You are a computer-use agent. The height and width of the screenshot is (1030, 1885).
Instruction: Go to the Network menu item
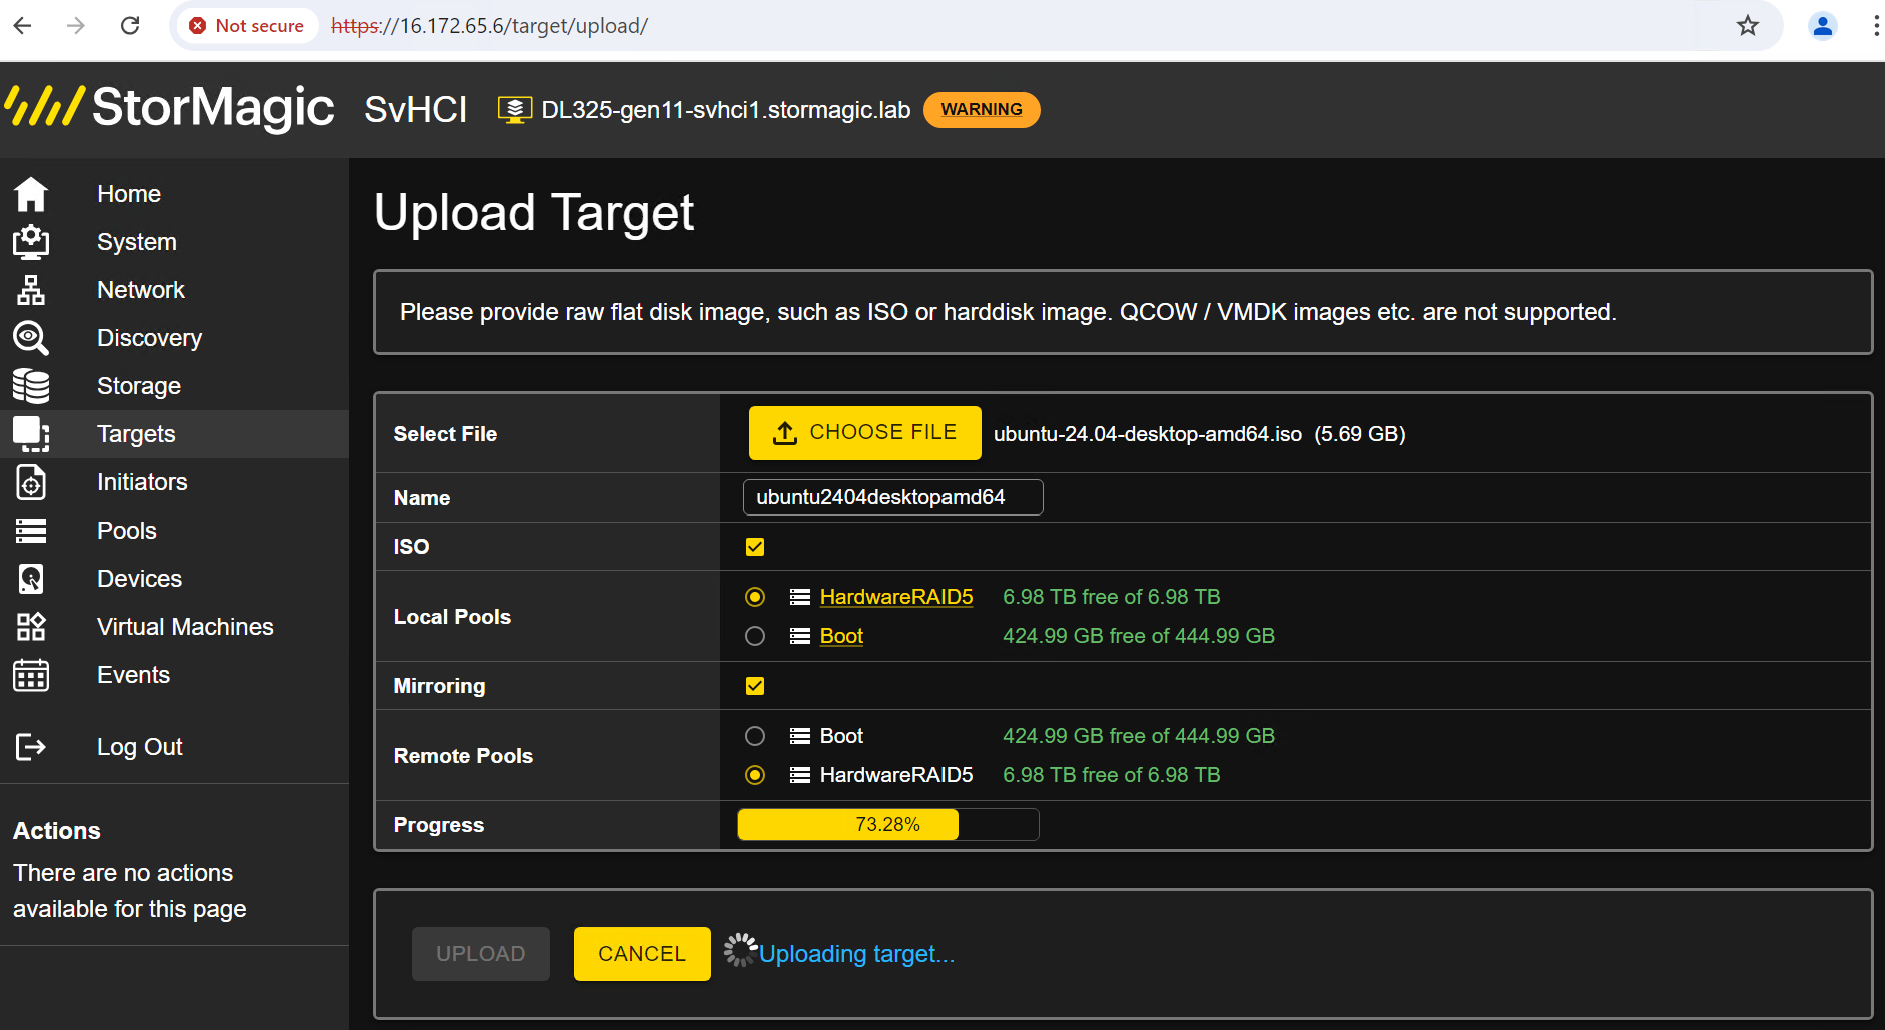pos(141,290)
